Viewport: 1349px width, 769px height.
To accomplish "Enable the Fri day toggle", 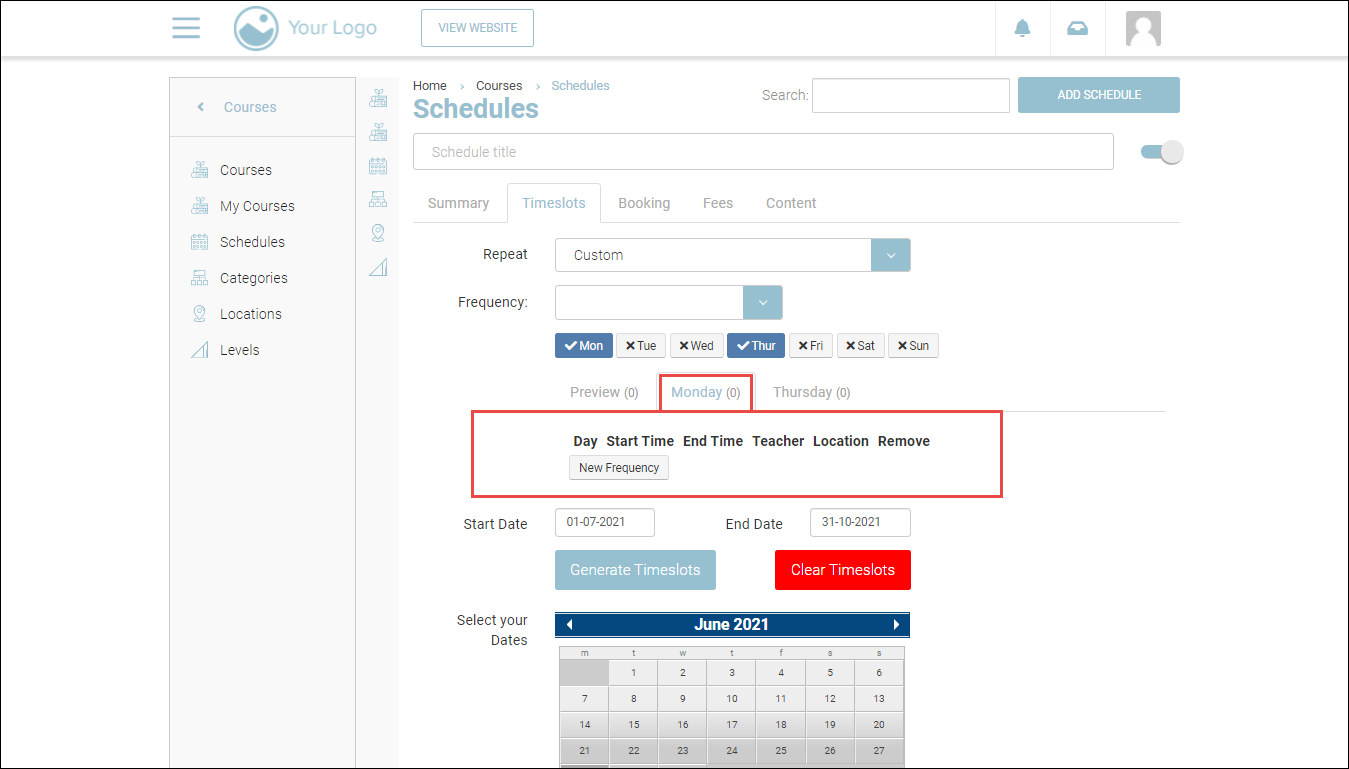I will (811, 346).
